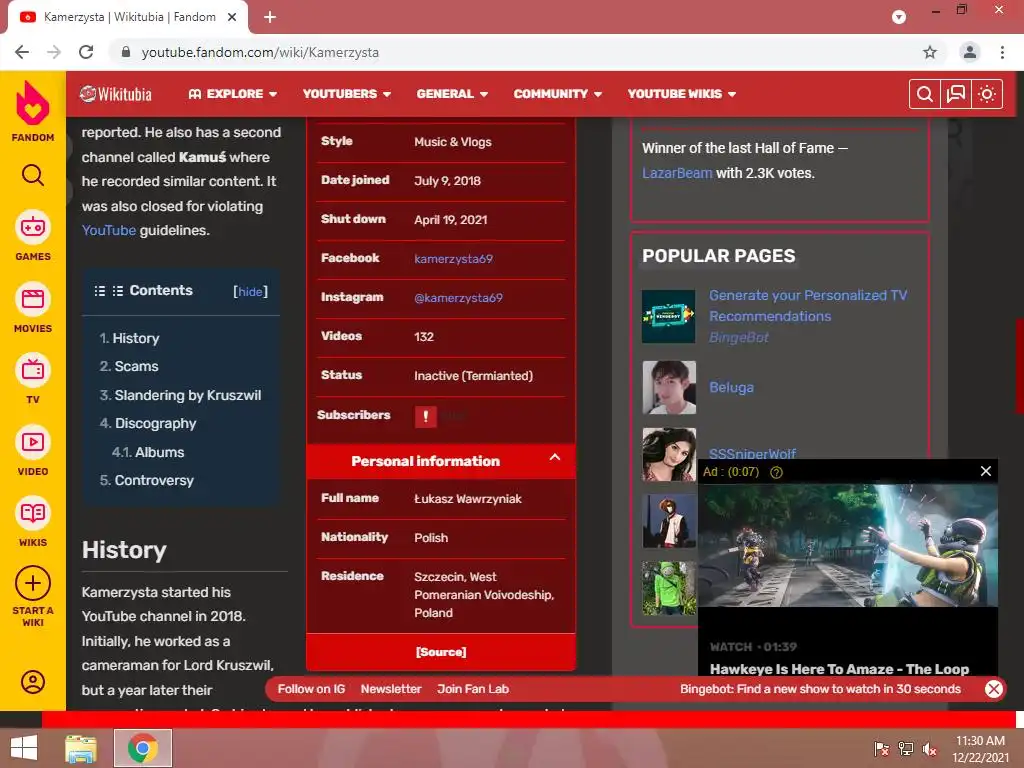This screenshot has width=1024, height=768.
Task: Toggle light/dark theme sun icon
Action: click(987, 95)
